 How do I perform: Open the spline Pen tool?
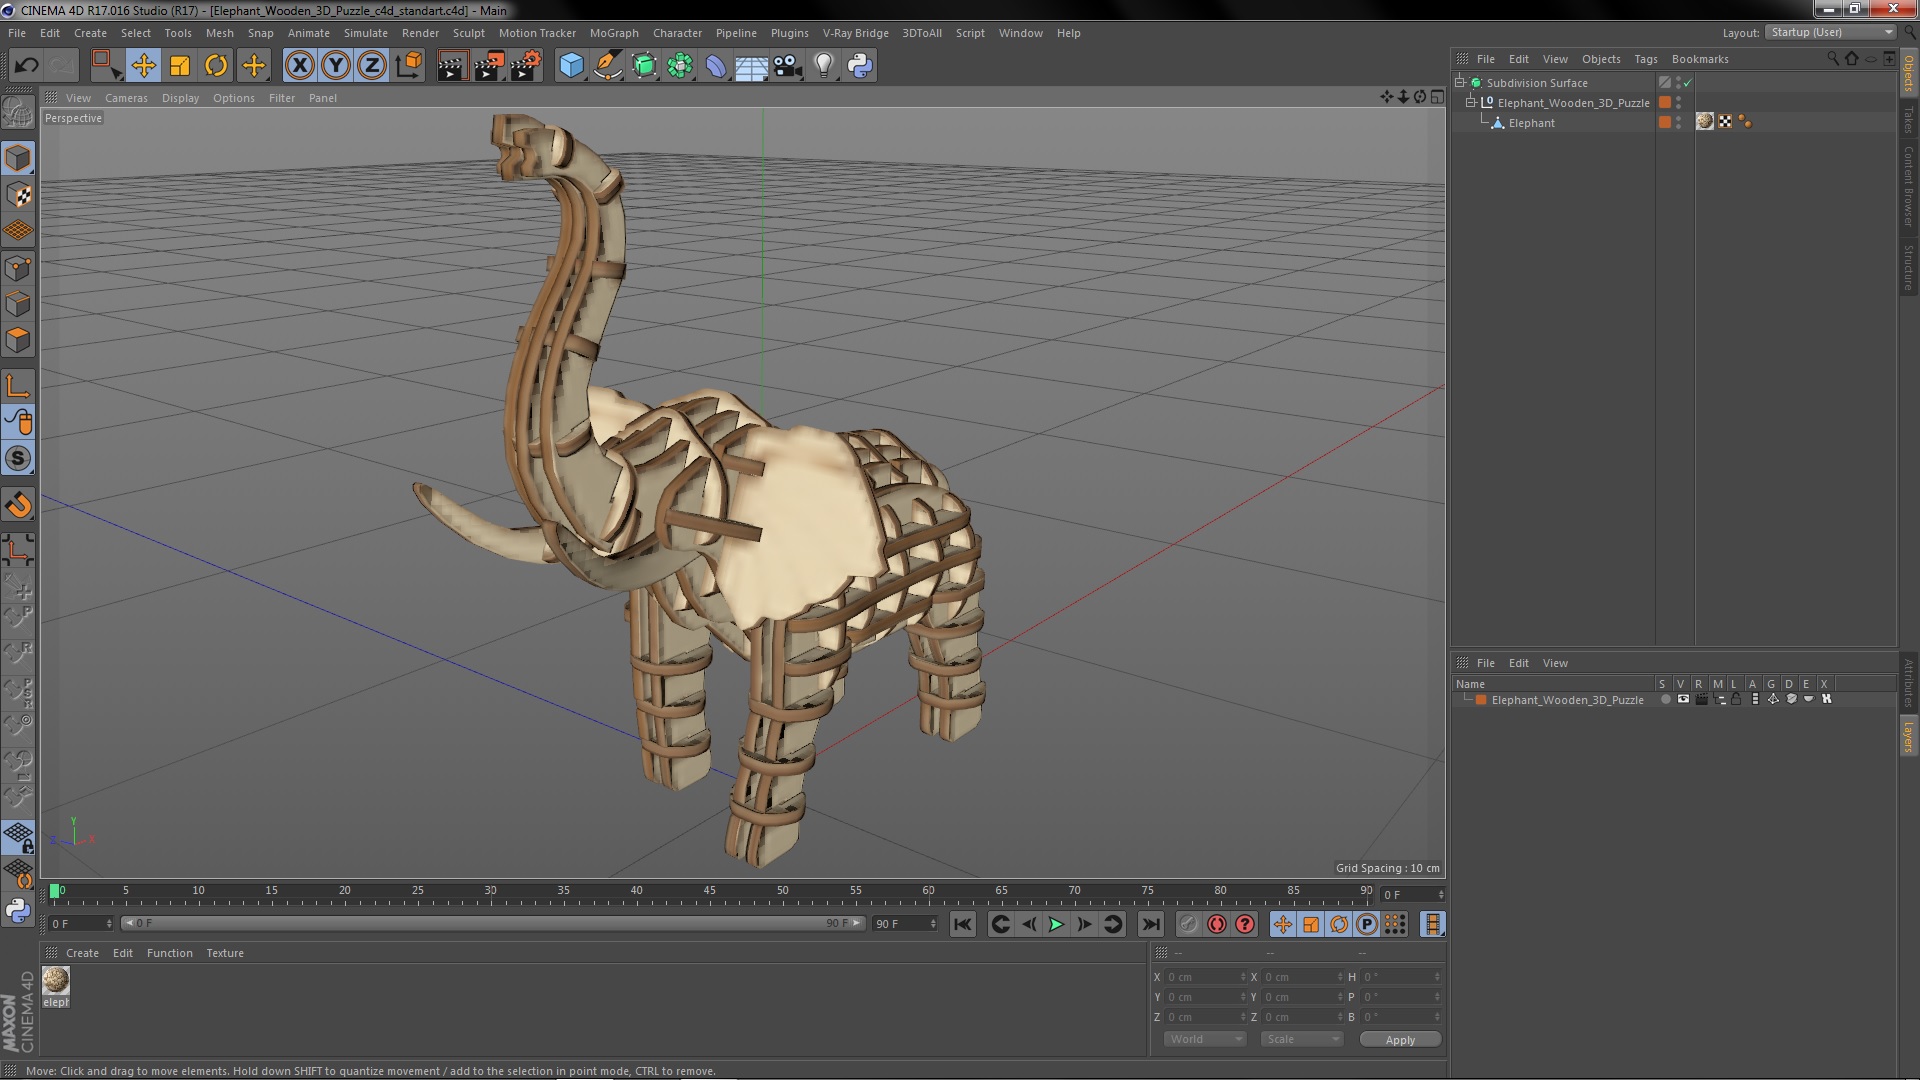tap(608, 66)
